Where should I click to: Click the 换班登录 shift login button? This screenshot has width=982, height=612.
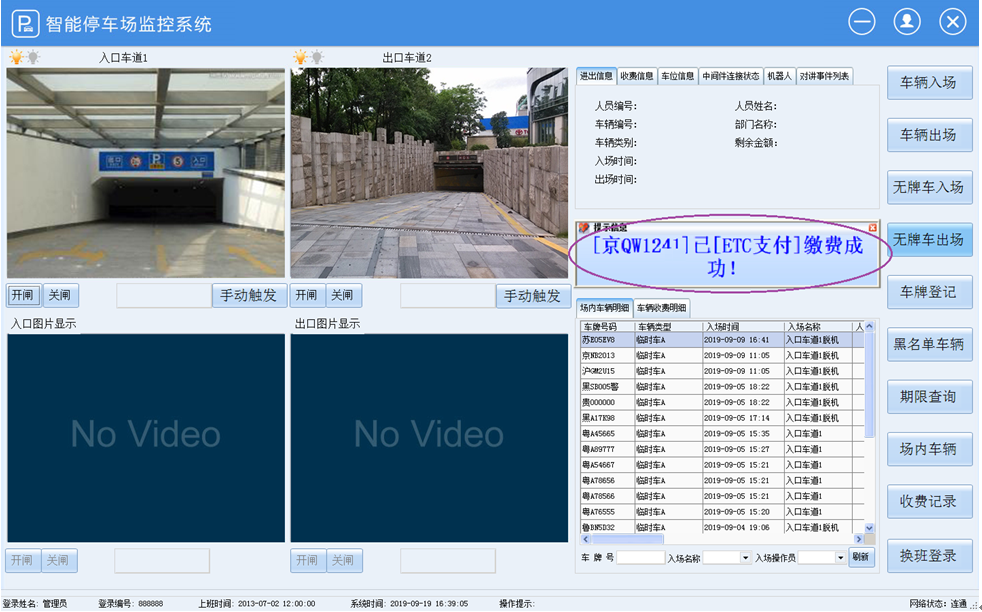click(x=929, y=556)
